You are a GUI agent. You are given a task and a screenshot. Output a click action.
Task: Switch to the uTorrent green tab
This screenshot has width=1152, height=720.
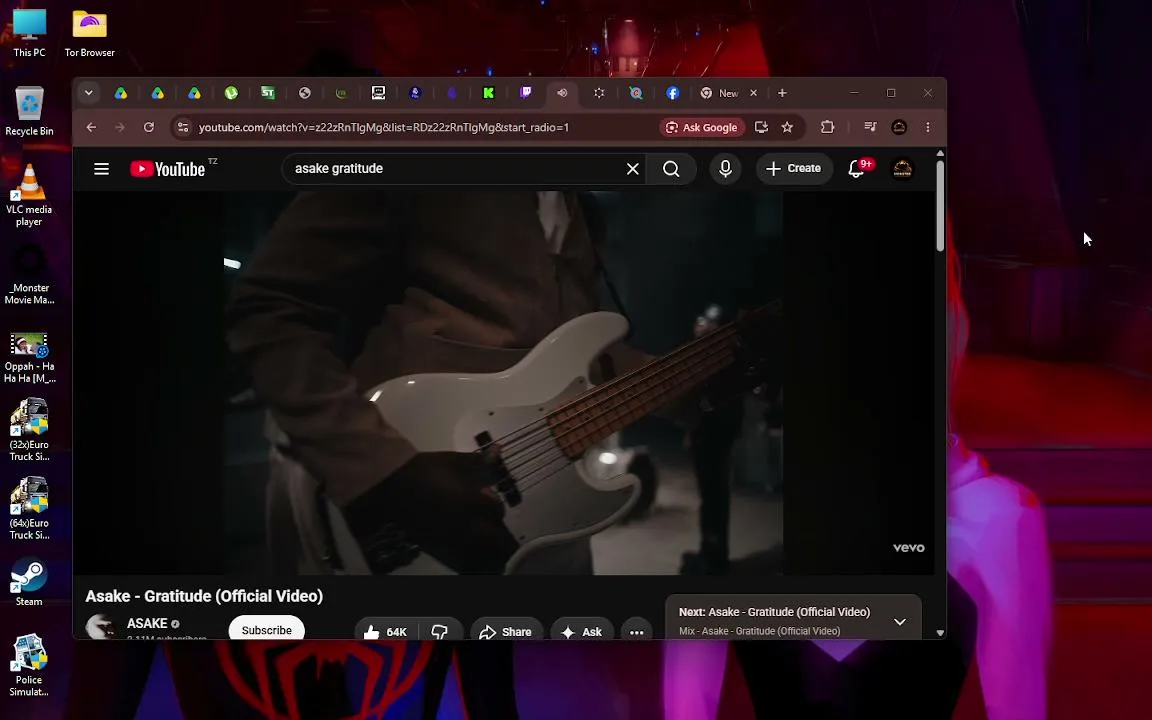231,93
